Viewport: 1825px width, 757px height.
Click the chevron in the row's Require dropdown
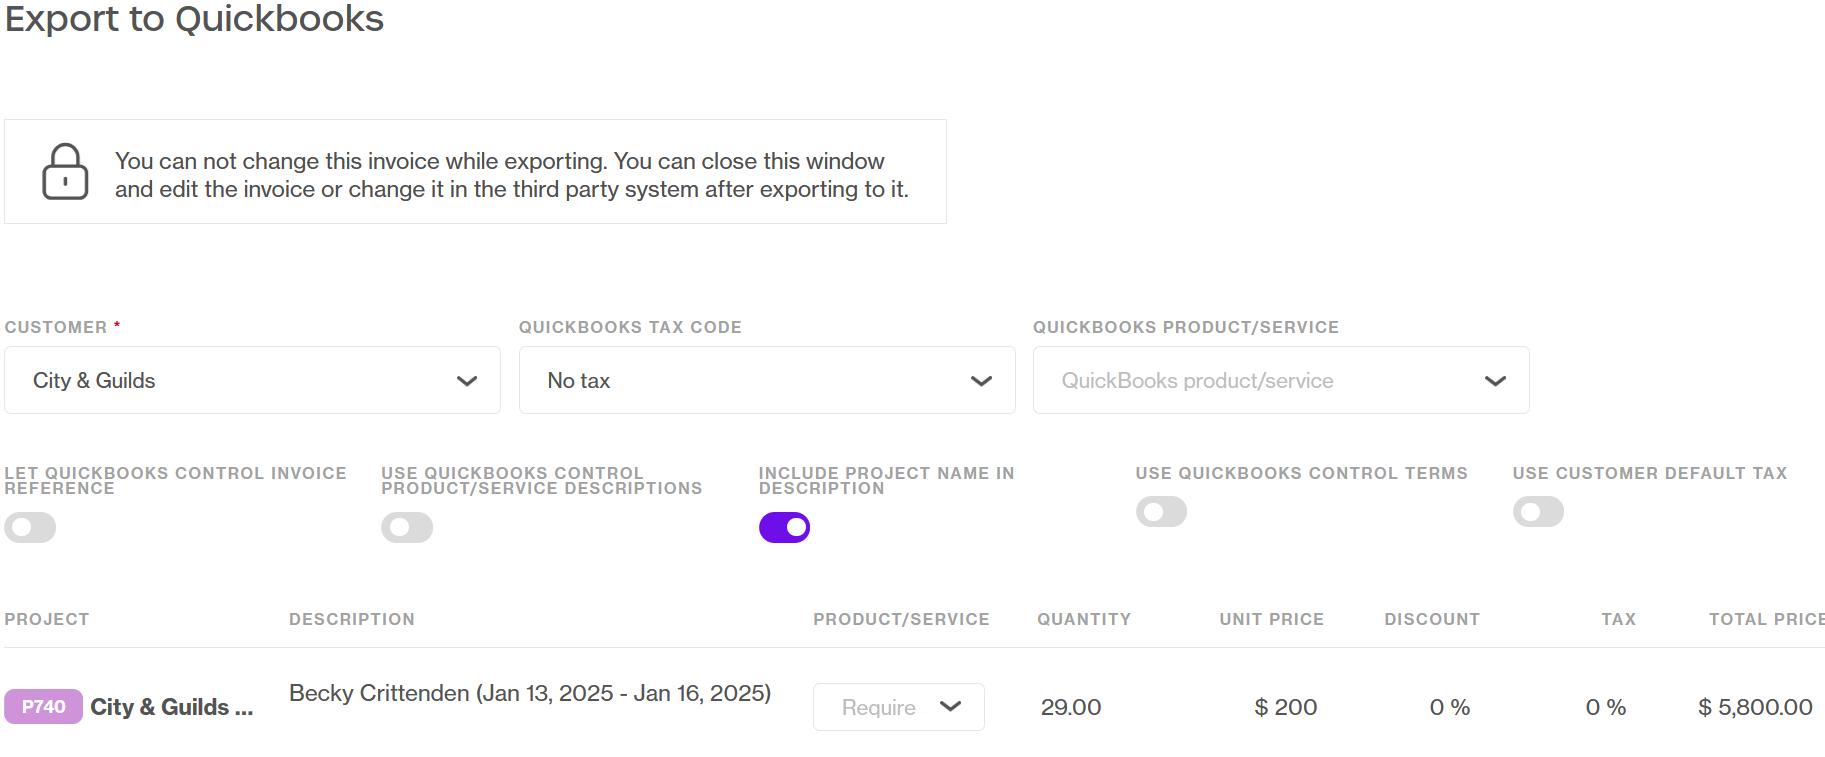pyautogui.click(x=951, y=706)
